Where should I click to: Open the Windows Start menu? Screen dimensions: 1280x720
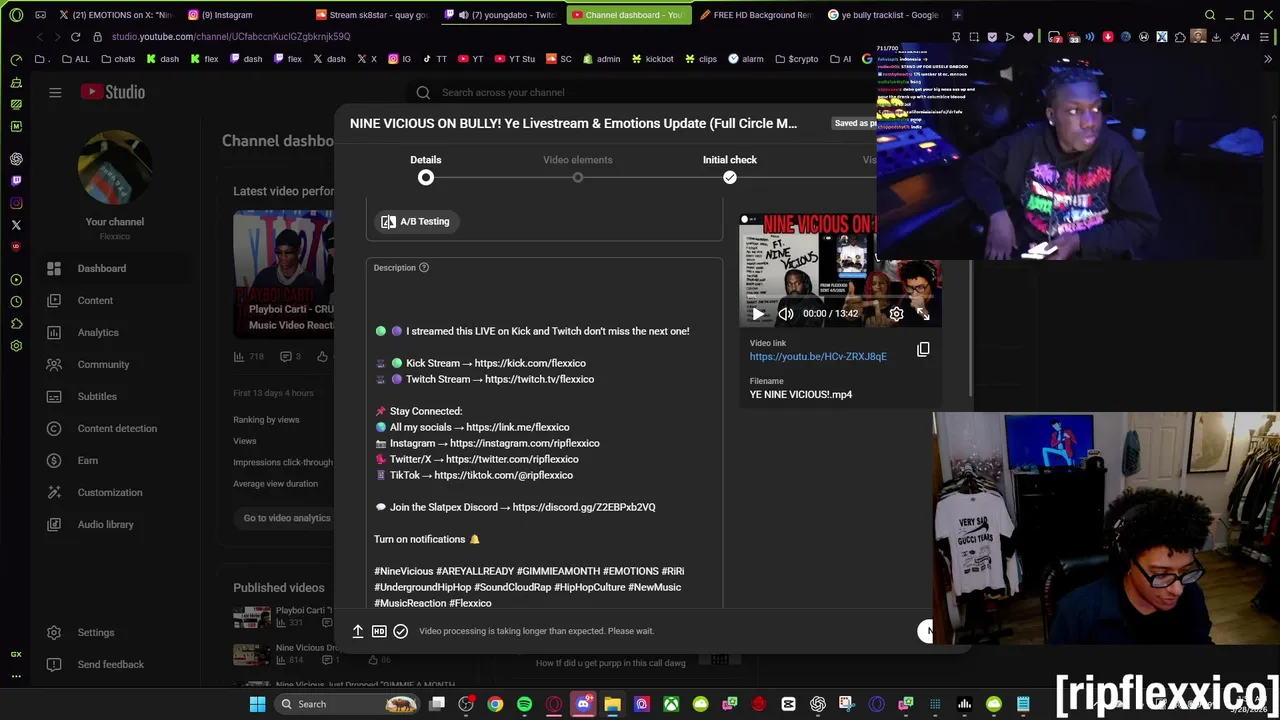(x=257, y=704)
